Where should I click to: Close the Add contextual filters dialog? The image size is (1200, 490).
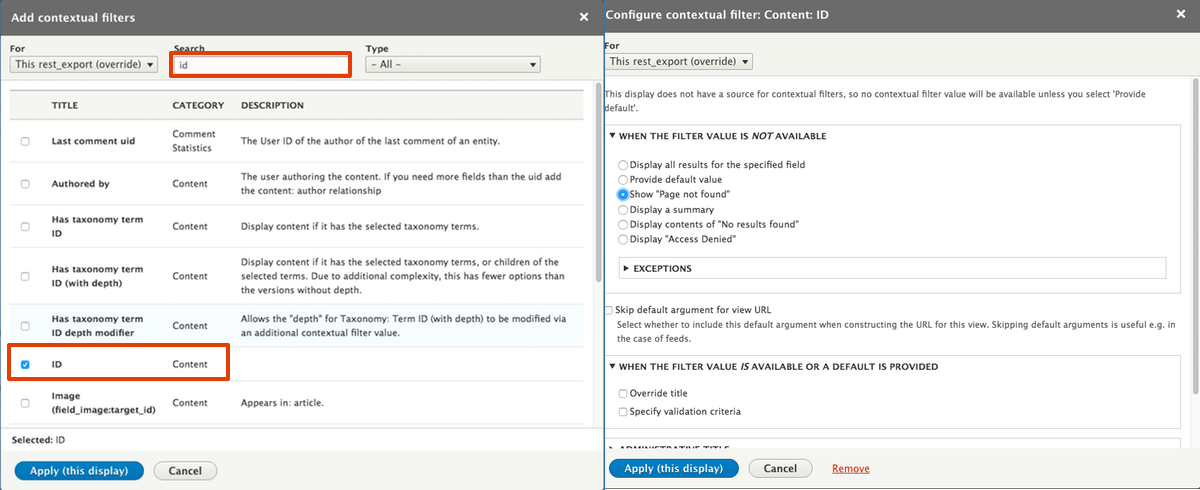point(584,16)
